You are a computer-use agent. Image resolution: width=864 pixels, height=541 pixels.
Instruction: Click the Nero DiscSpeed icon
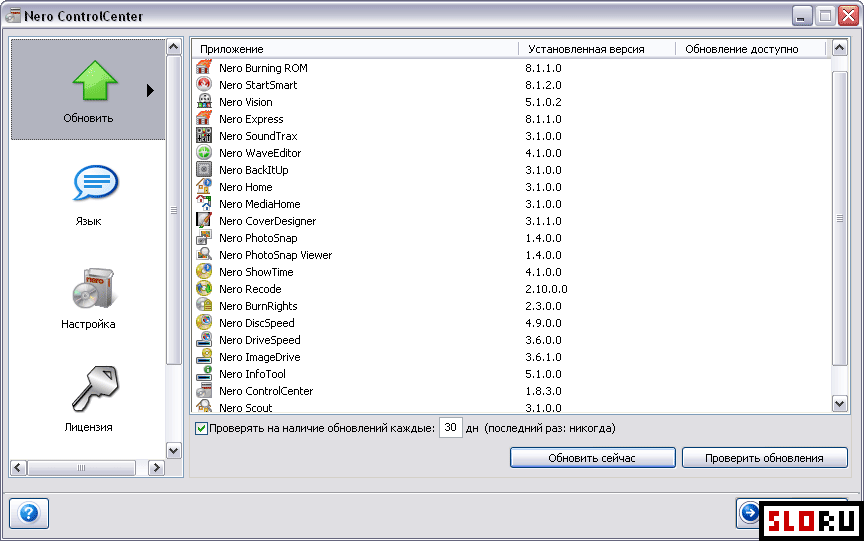pyautogui.click(x=204, y=323)
